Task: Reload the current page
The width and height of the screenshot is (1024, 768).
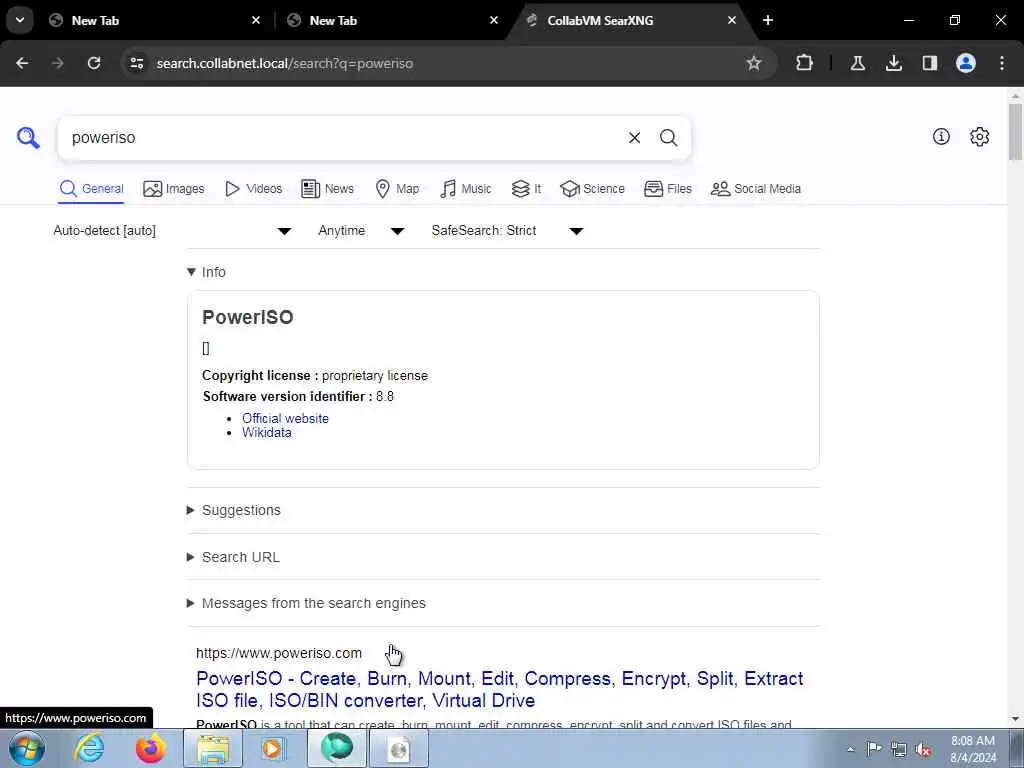Action: 94,63
